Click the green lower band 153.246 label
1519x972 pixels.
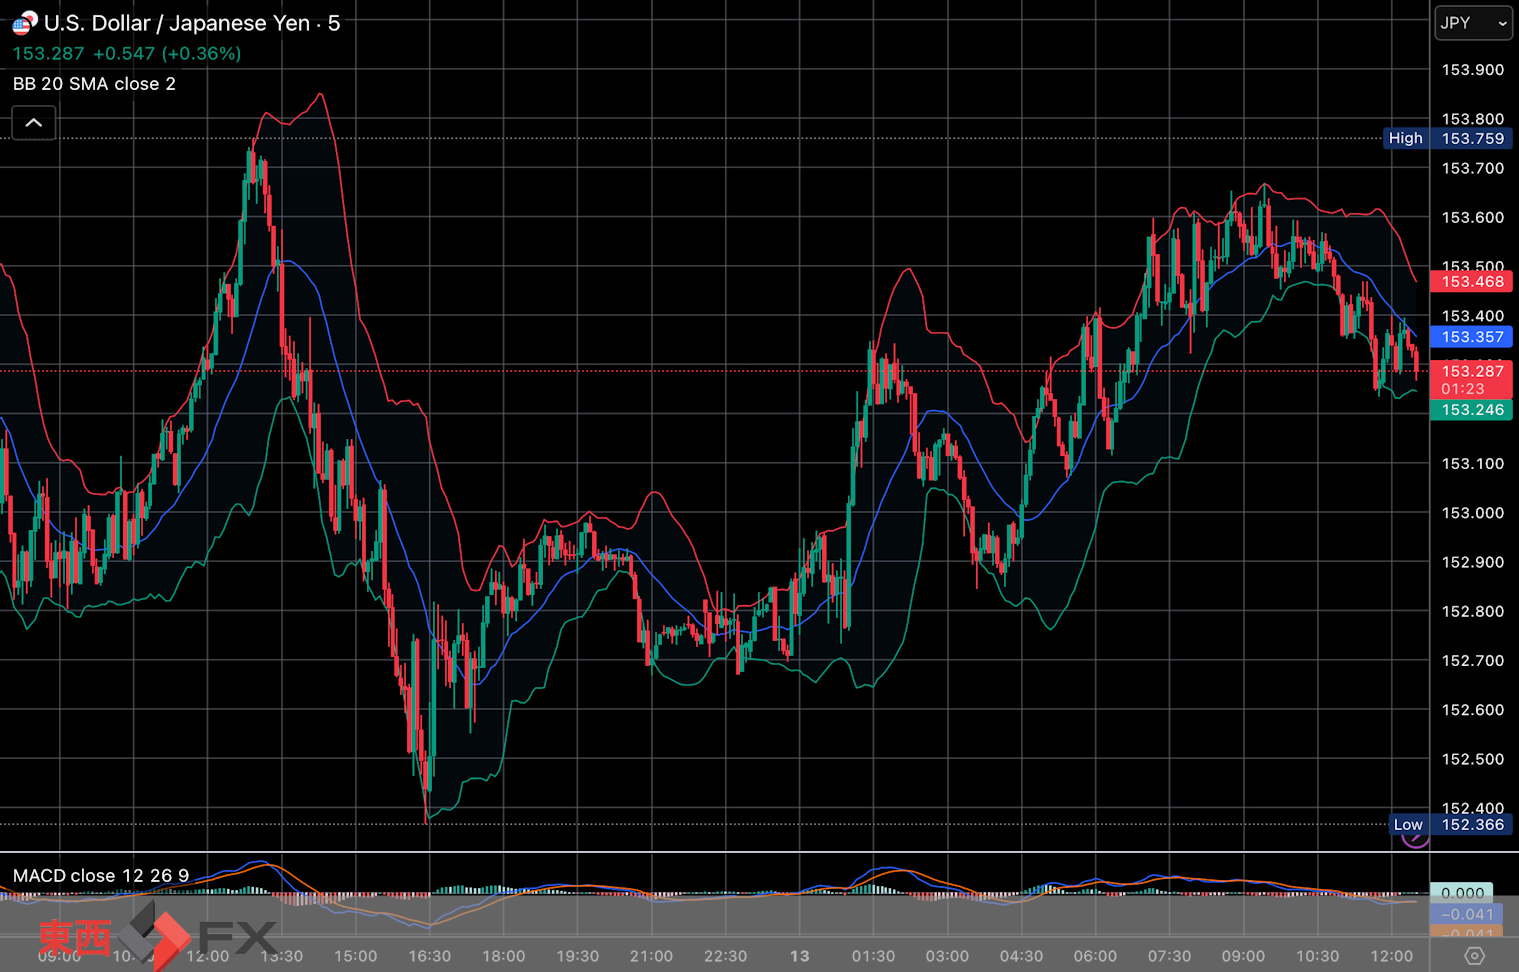(x=1471, y=410)
